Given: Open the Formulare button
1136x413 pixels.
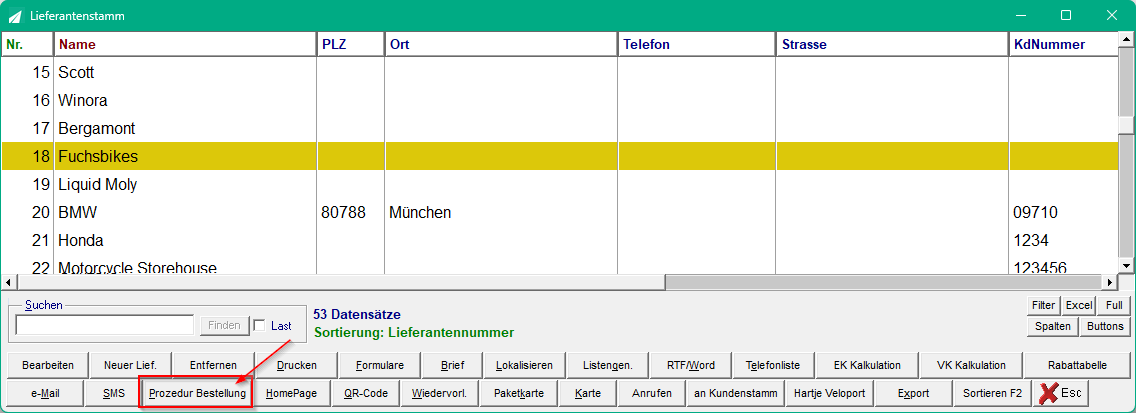Looking at the screenshot, I should tap(380, 365).
